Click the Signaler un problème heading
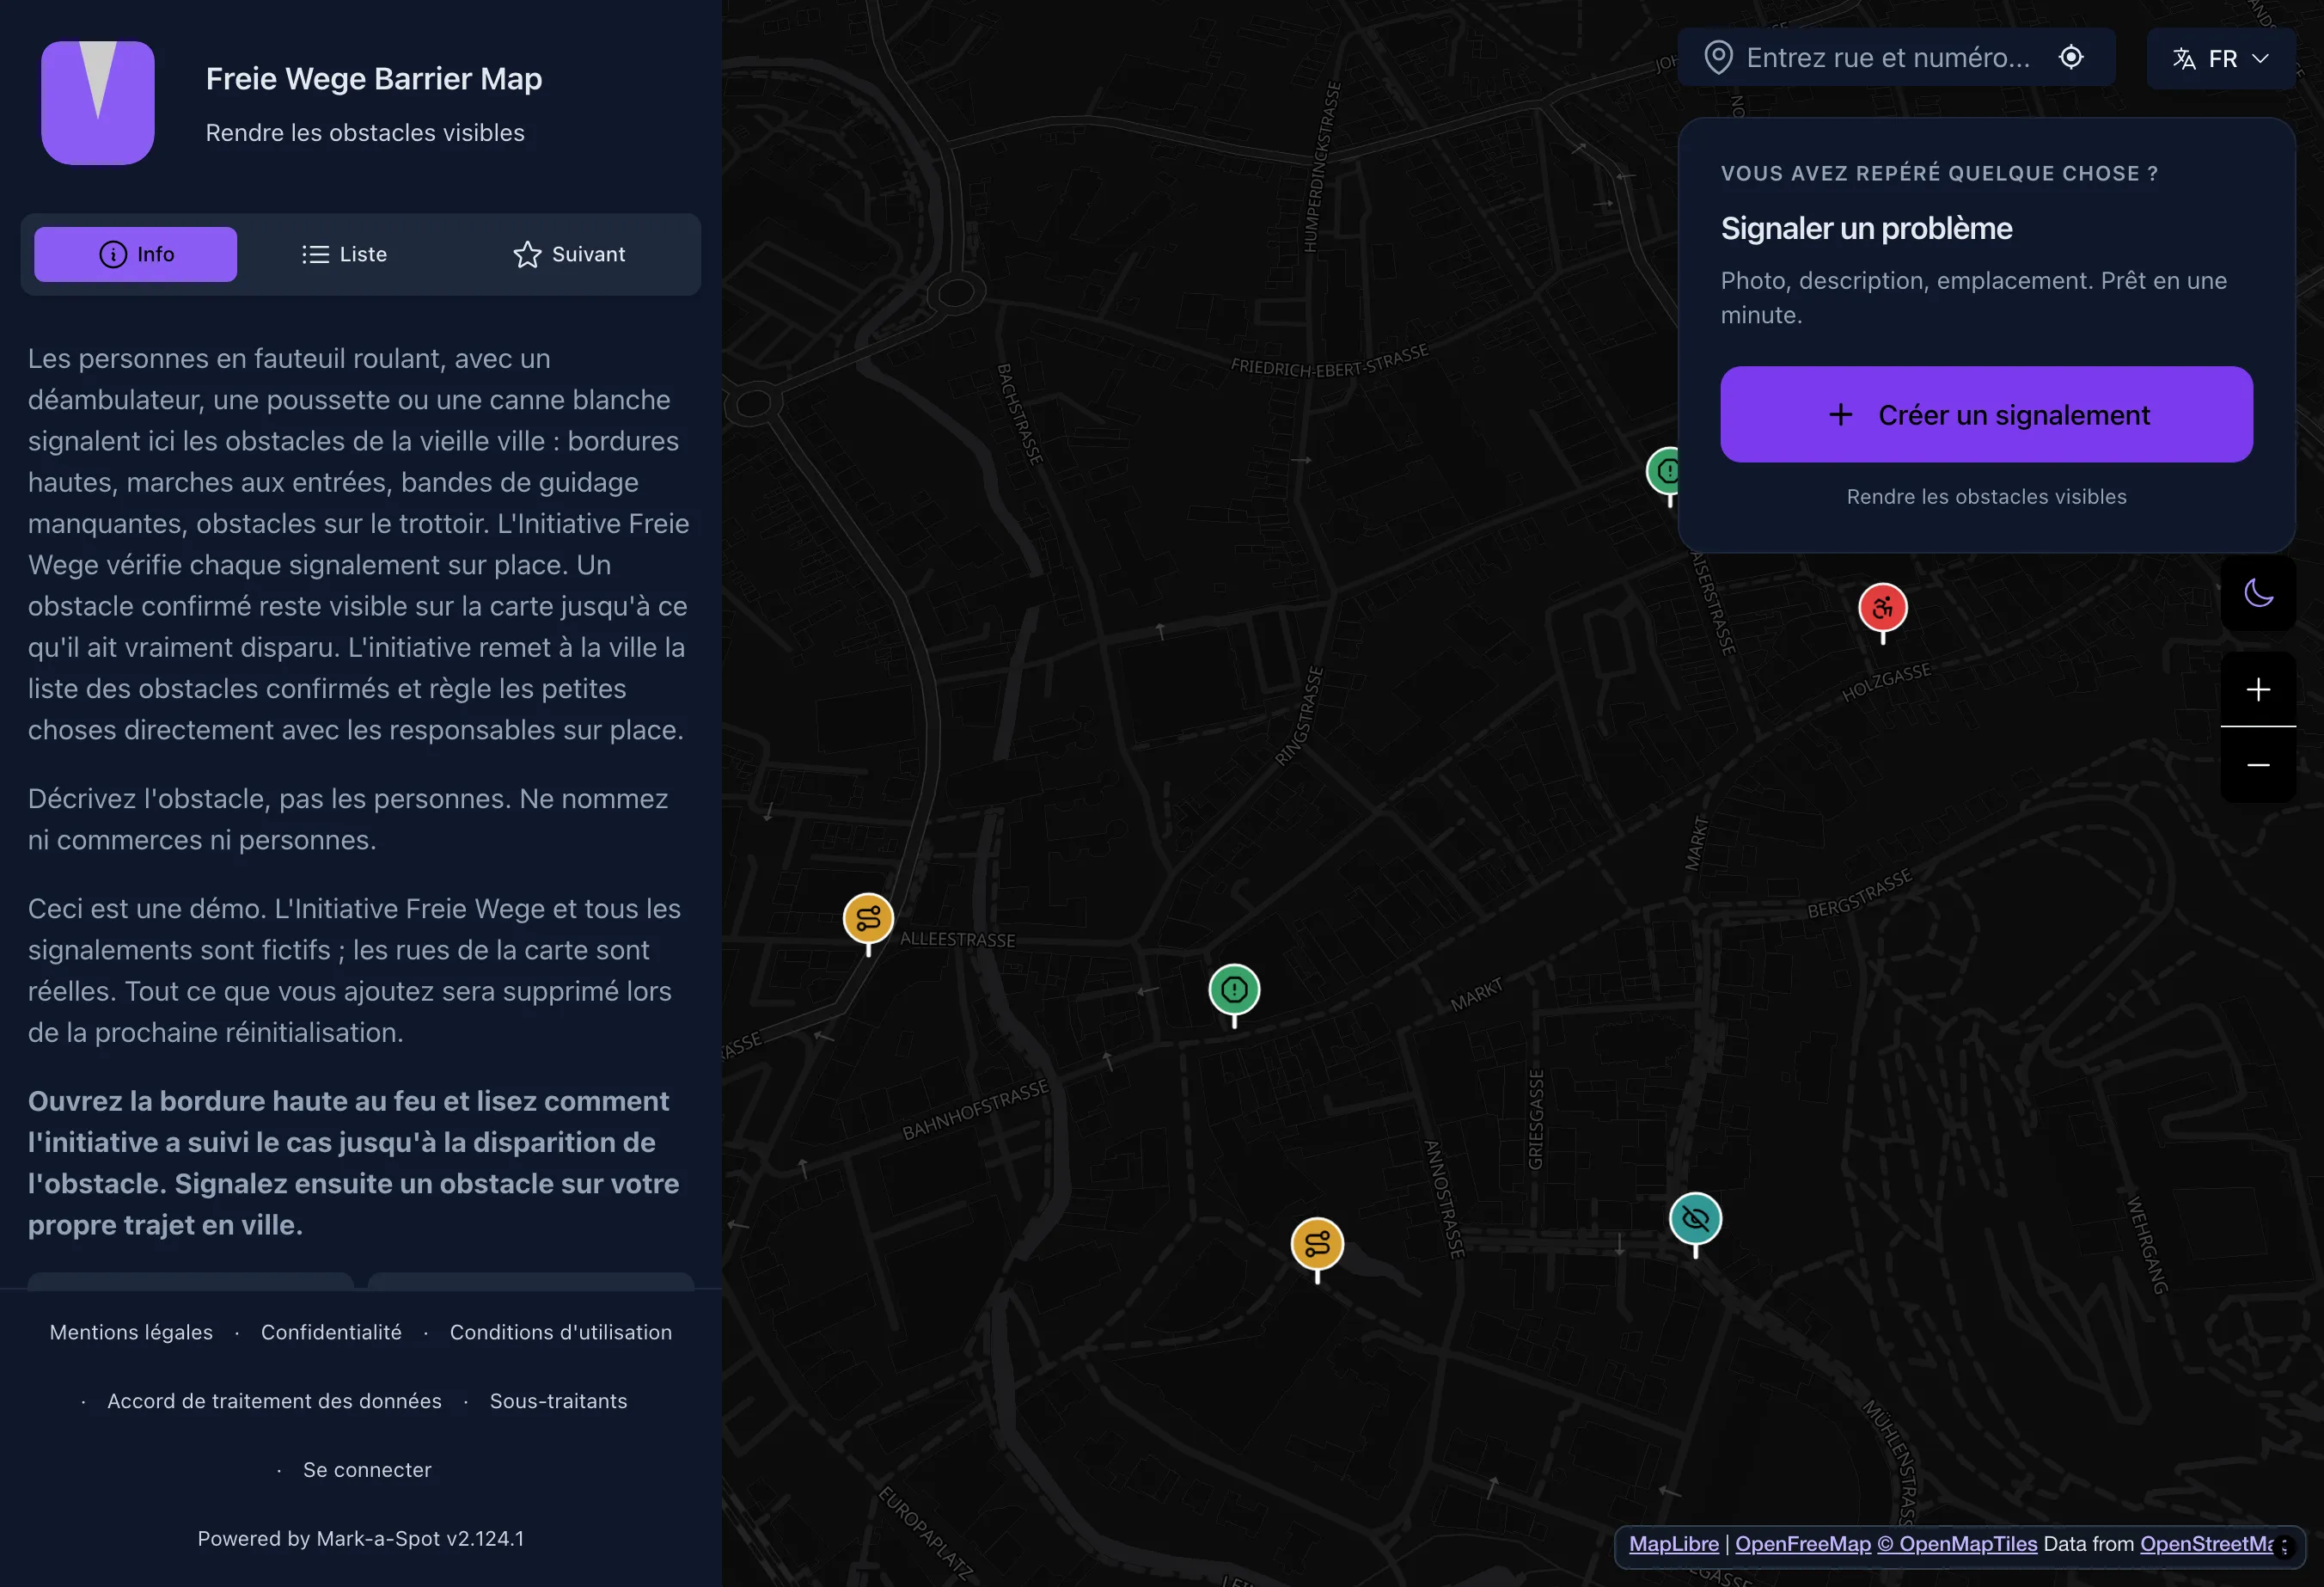Viewport: 2324px width, 1587px height. (1866, 228)
